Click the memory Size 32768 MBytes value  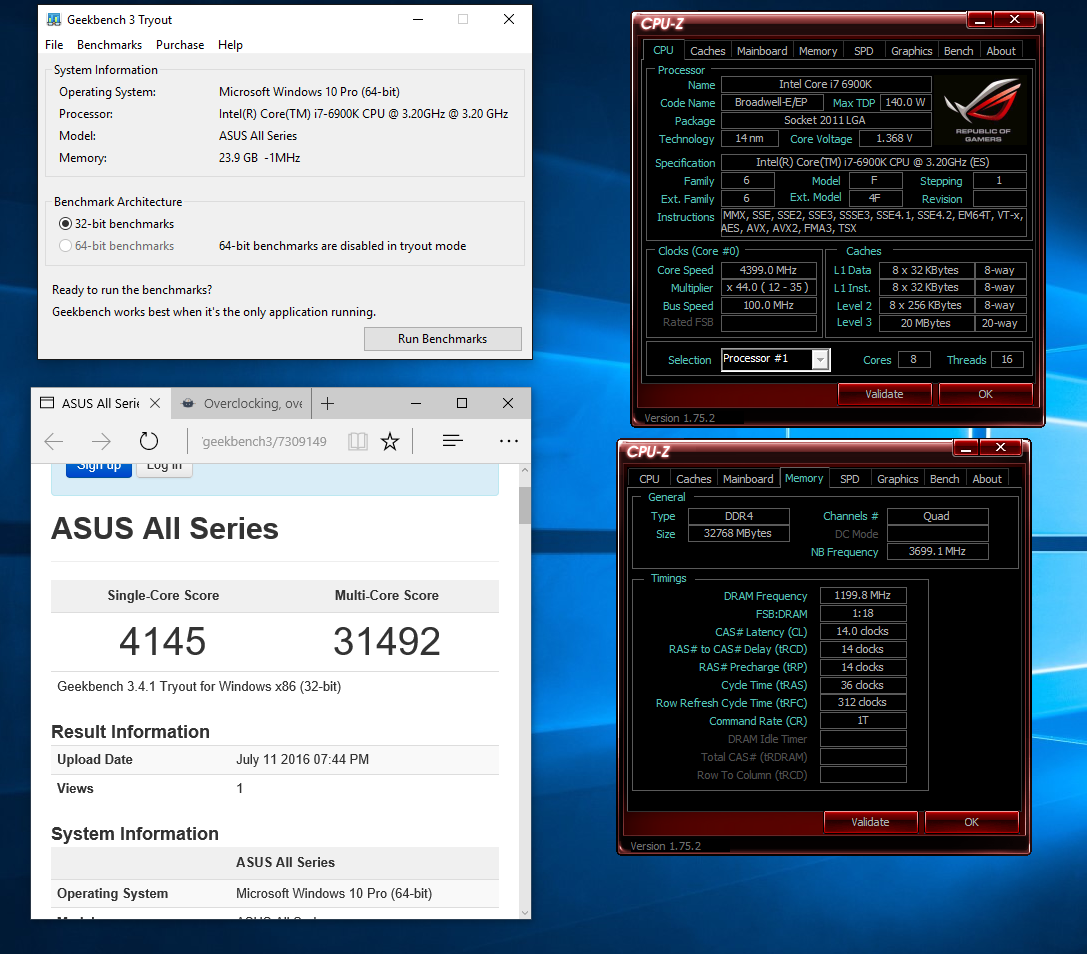(x=738, y=534)
